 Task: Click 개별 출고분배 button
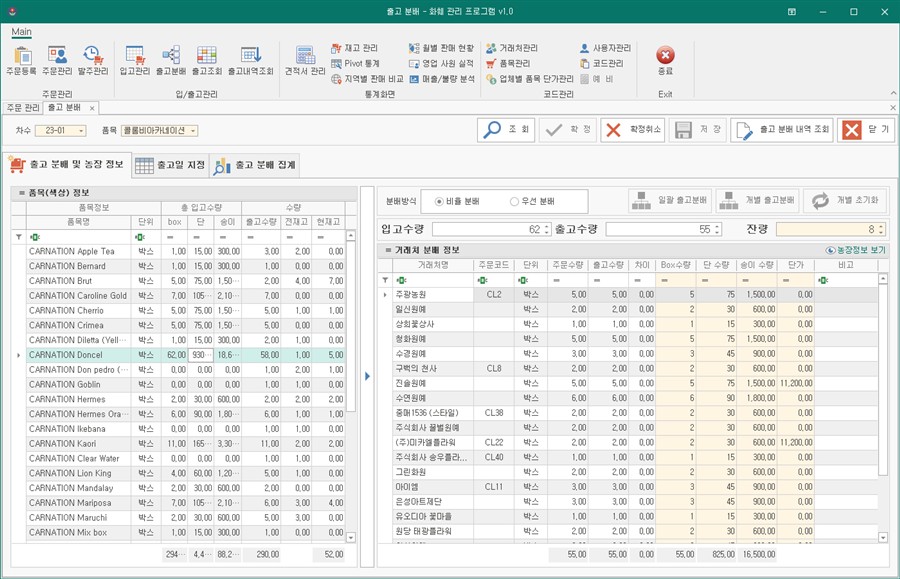(x=757, y=201)
